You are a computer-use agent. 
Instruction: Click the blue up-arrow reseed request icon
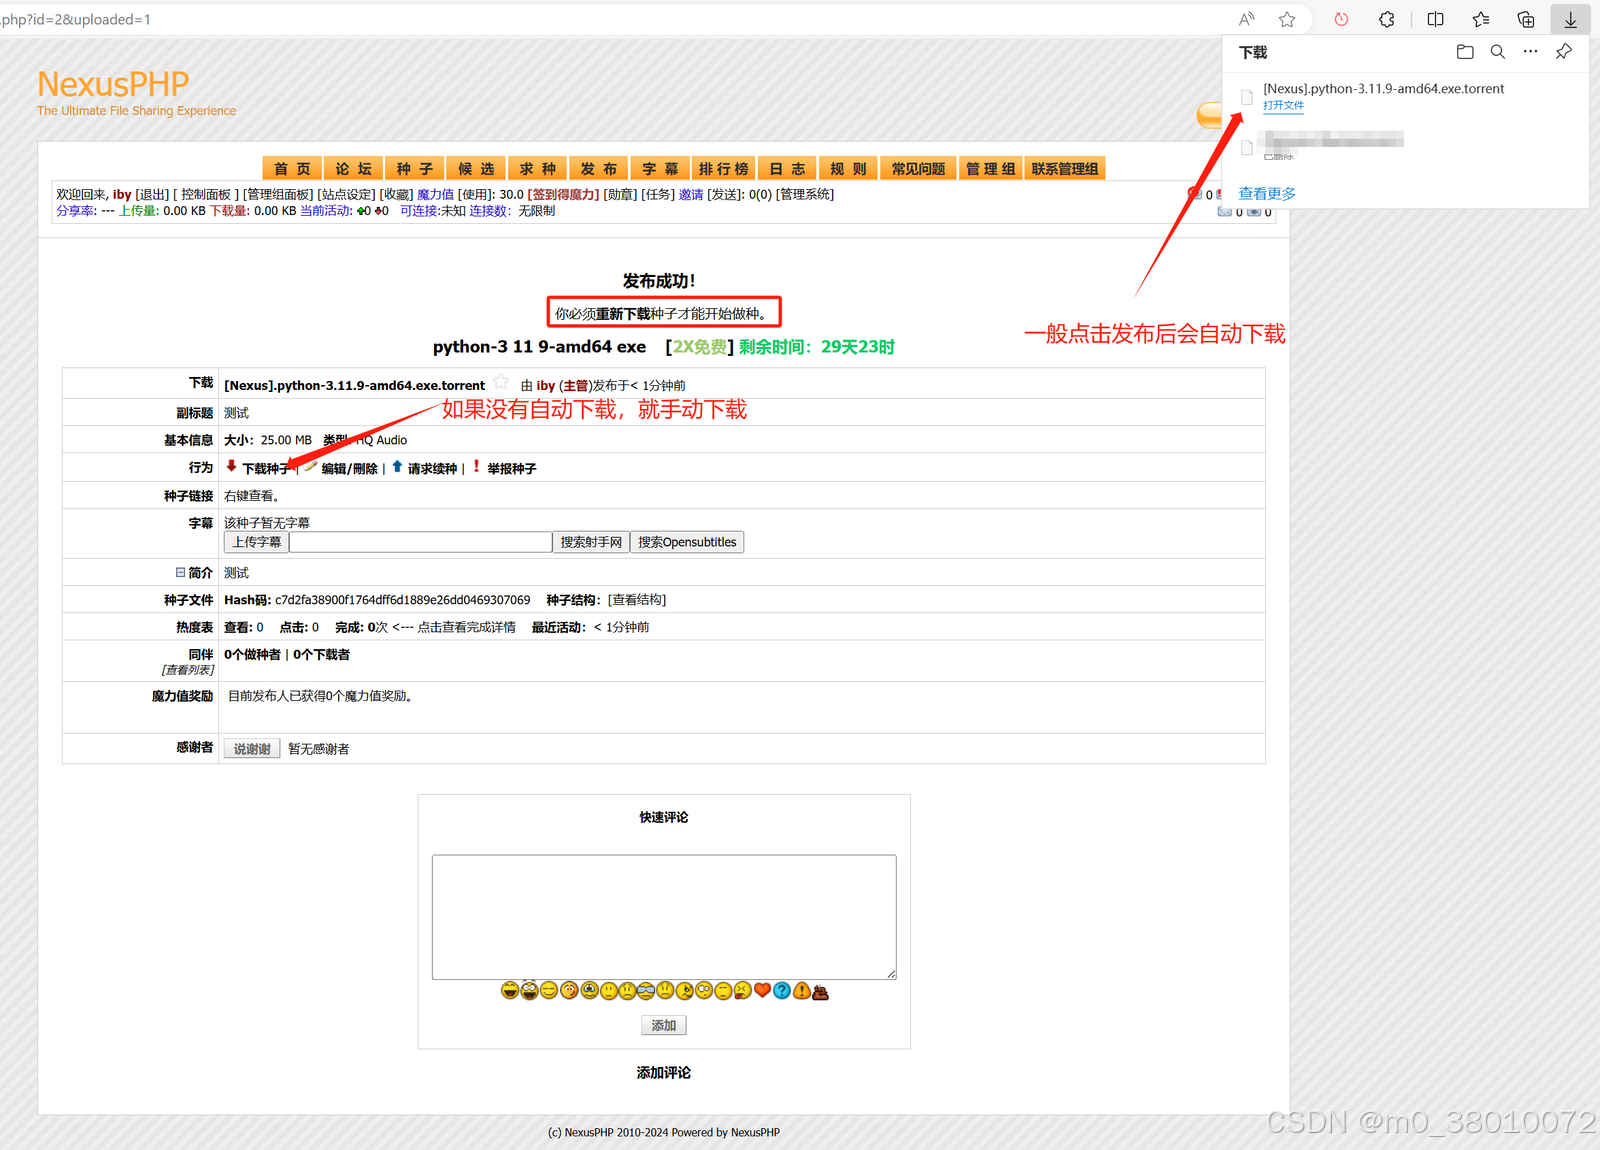[397, 466]
